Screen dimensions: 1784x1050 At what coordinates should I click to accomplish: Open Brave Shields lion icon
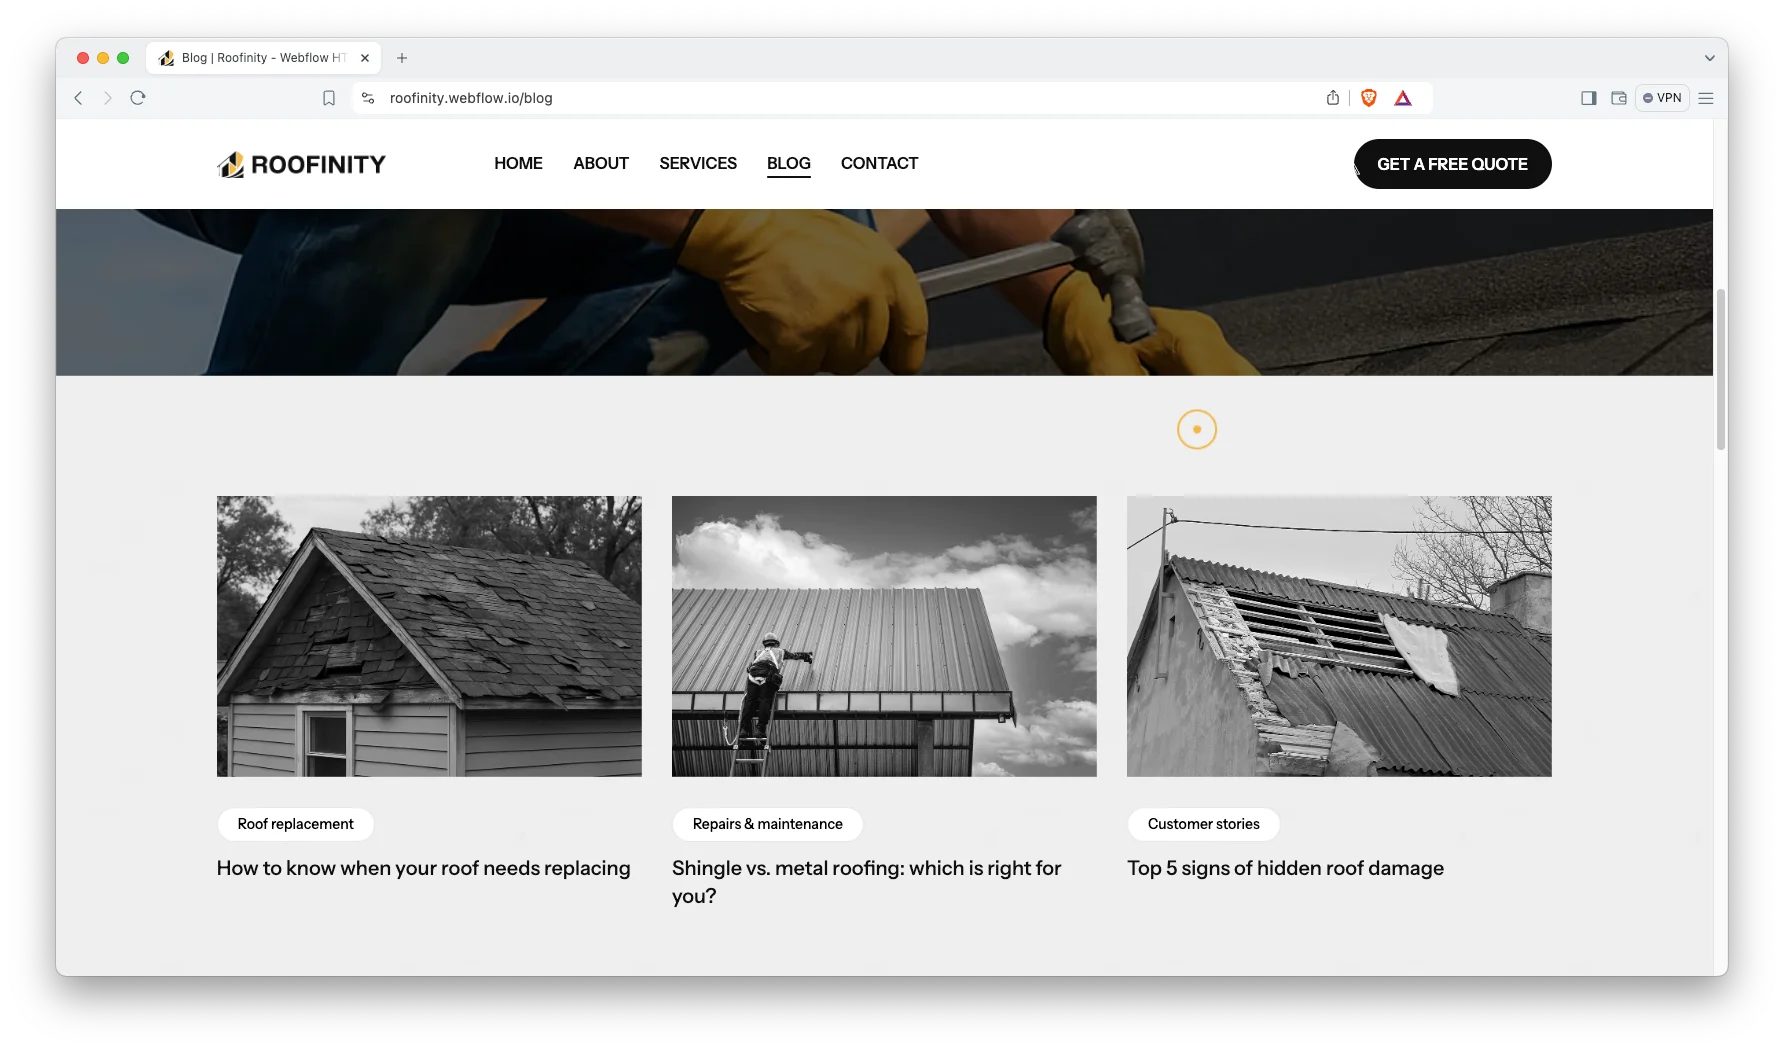click(x=1369, y=98)
